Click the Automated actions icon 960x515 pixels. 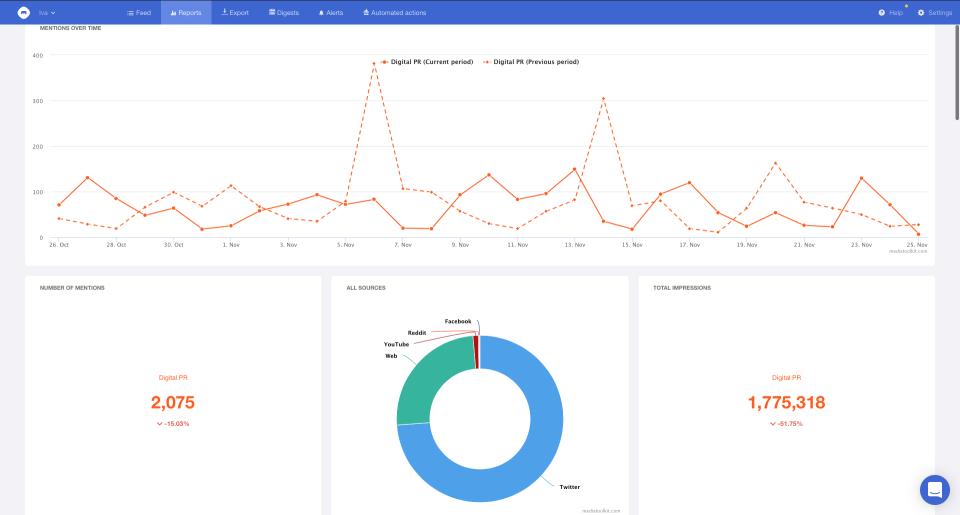(x=366, y=12)
